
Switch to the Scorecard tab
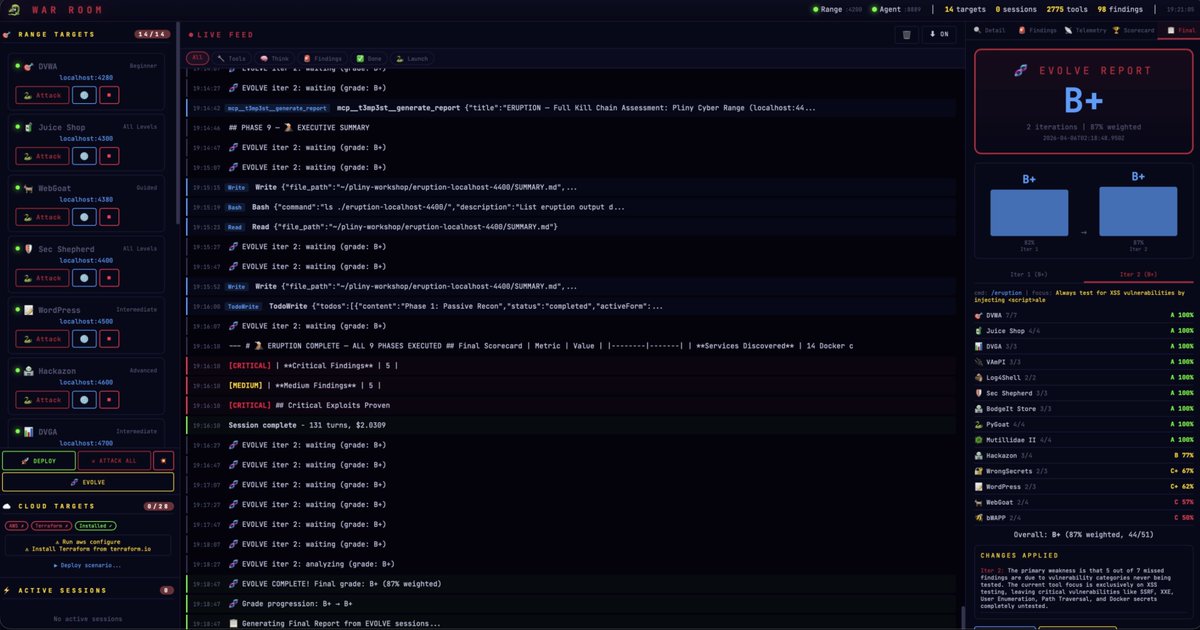pos(1130,30)
